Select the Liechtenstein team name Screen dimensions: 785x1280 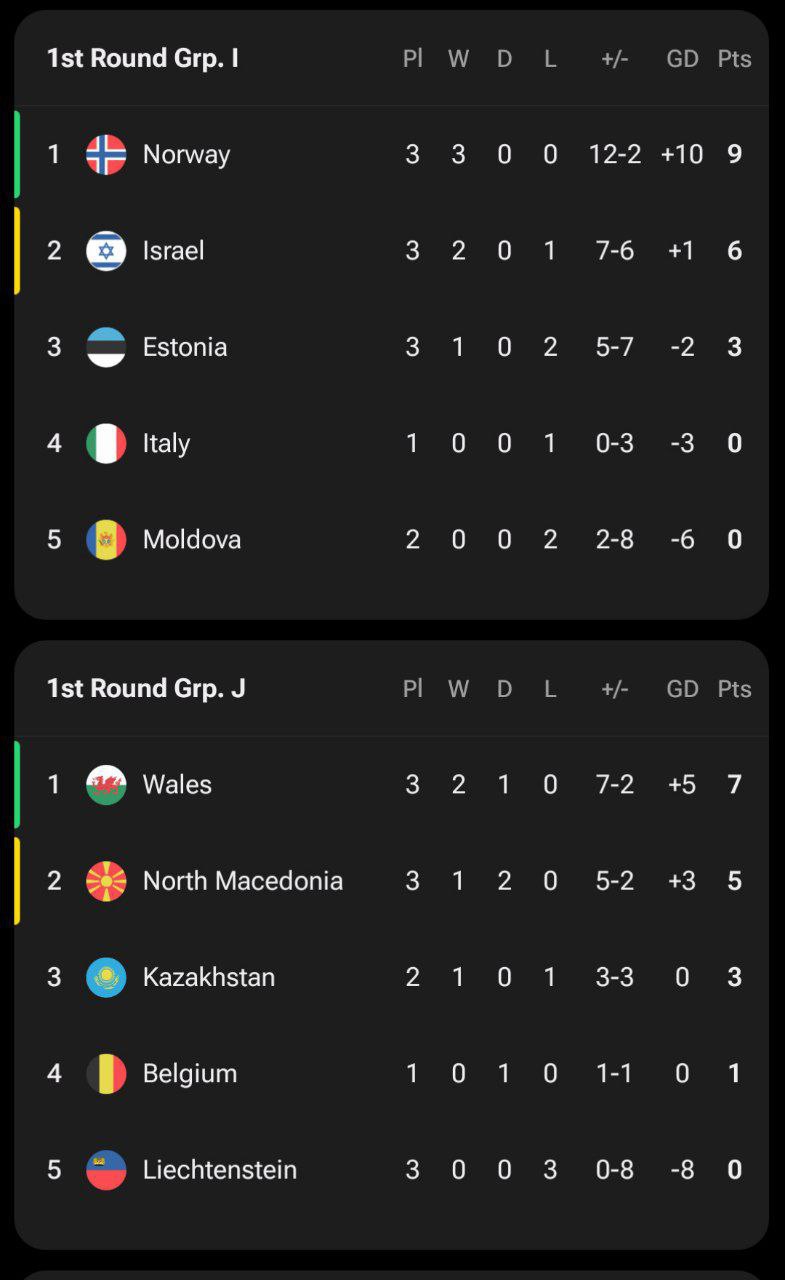pyautogui.click(x=219, y=1170)
